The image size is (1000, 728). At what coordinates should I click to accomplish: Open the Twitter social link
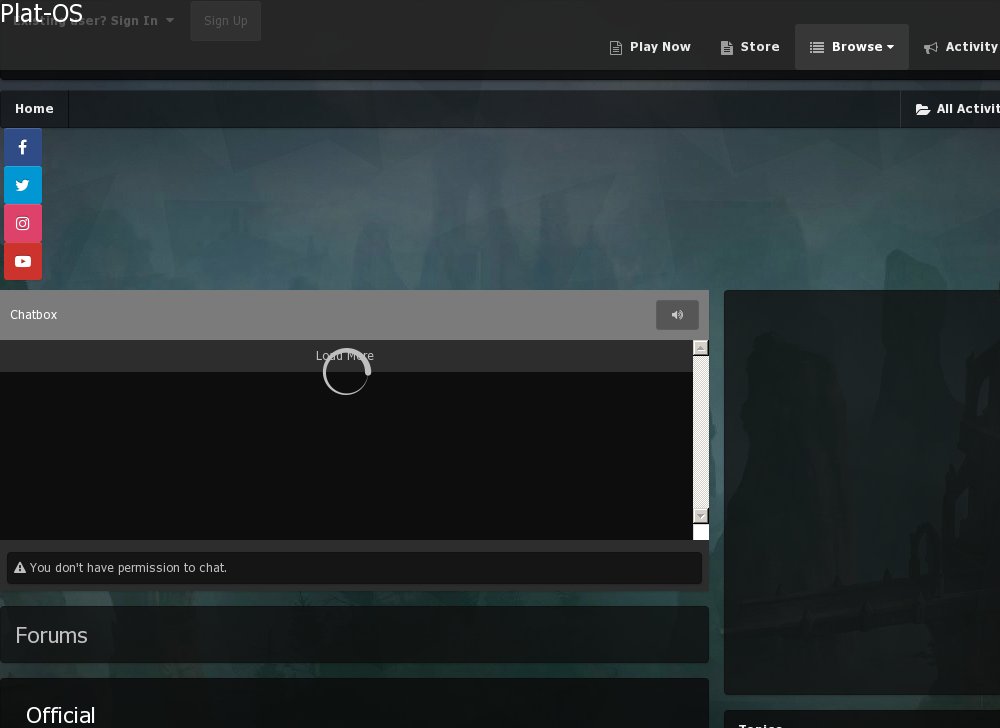click(22, 185)
